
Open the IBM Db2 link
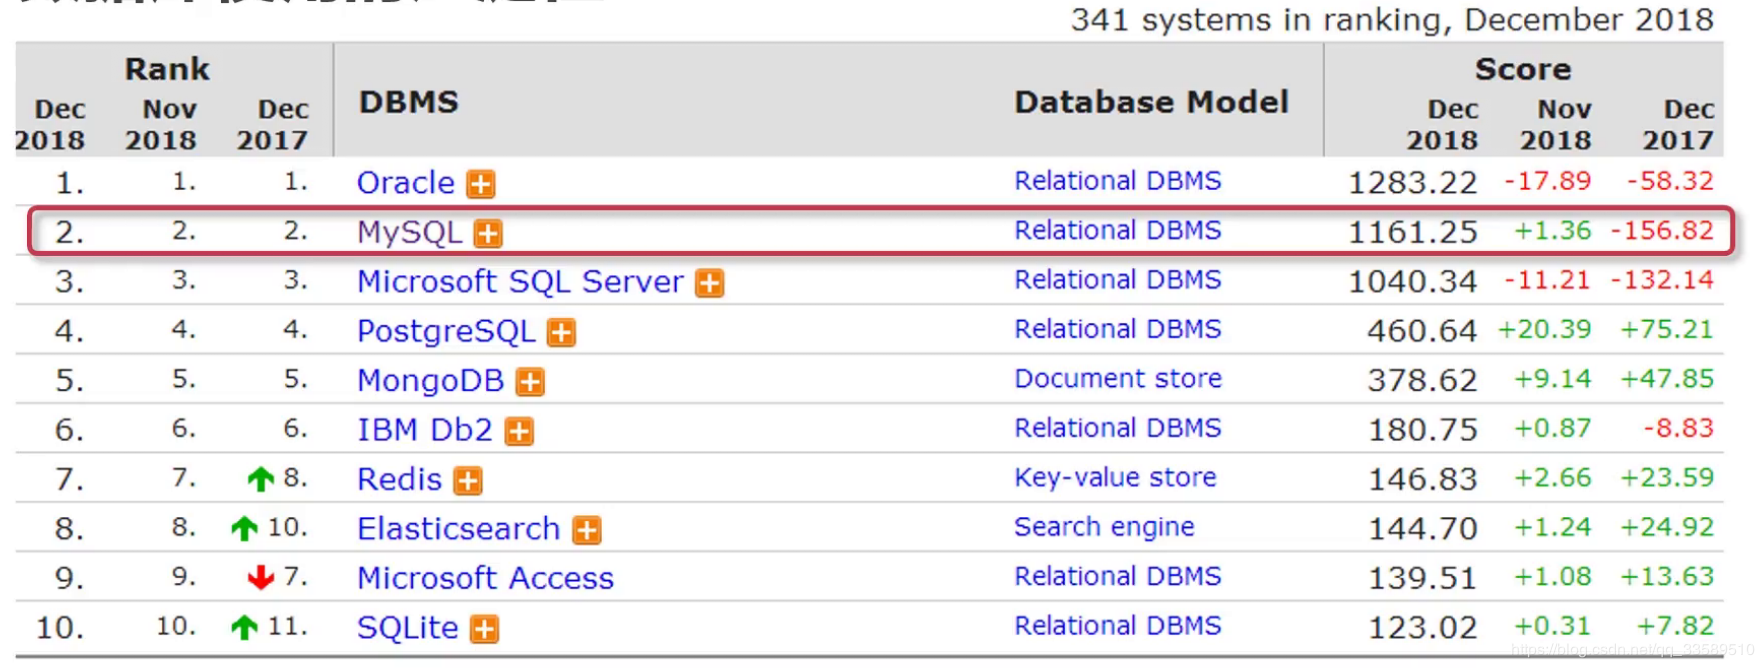coord(425,430)
